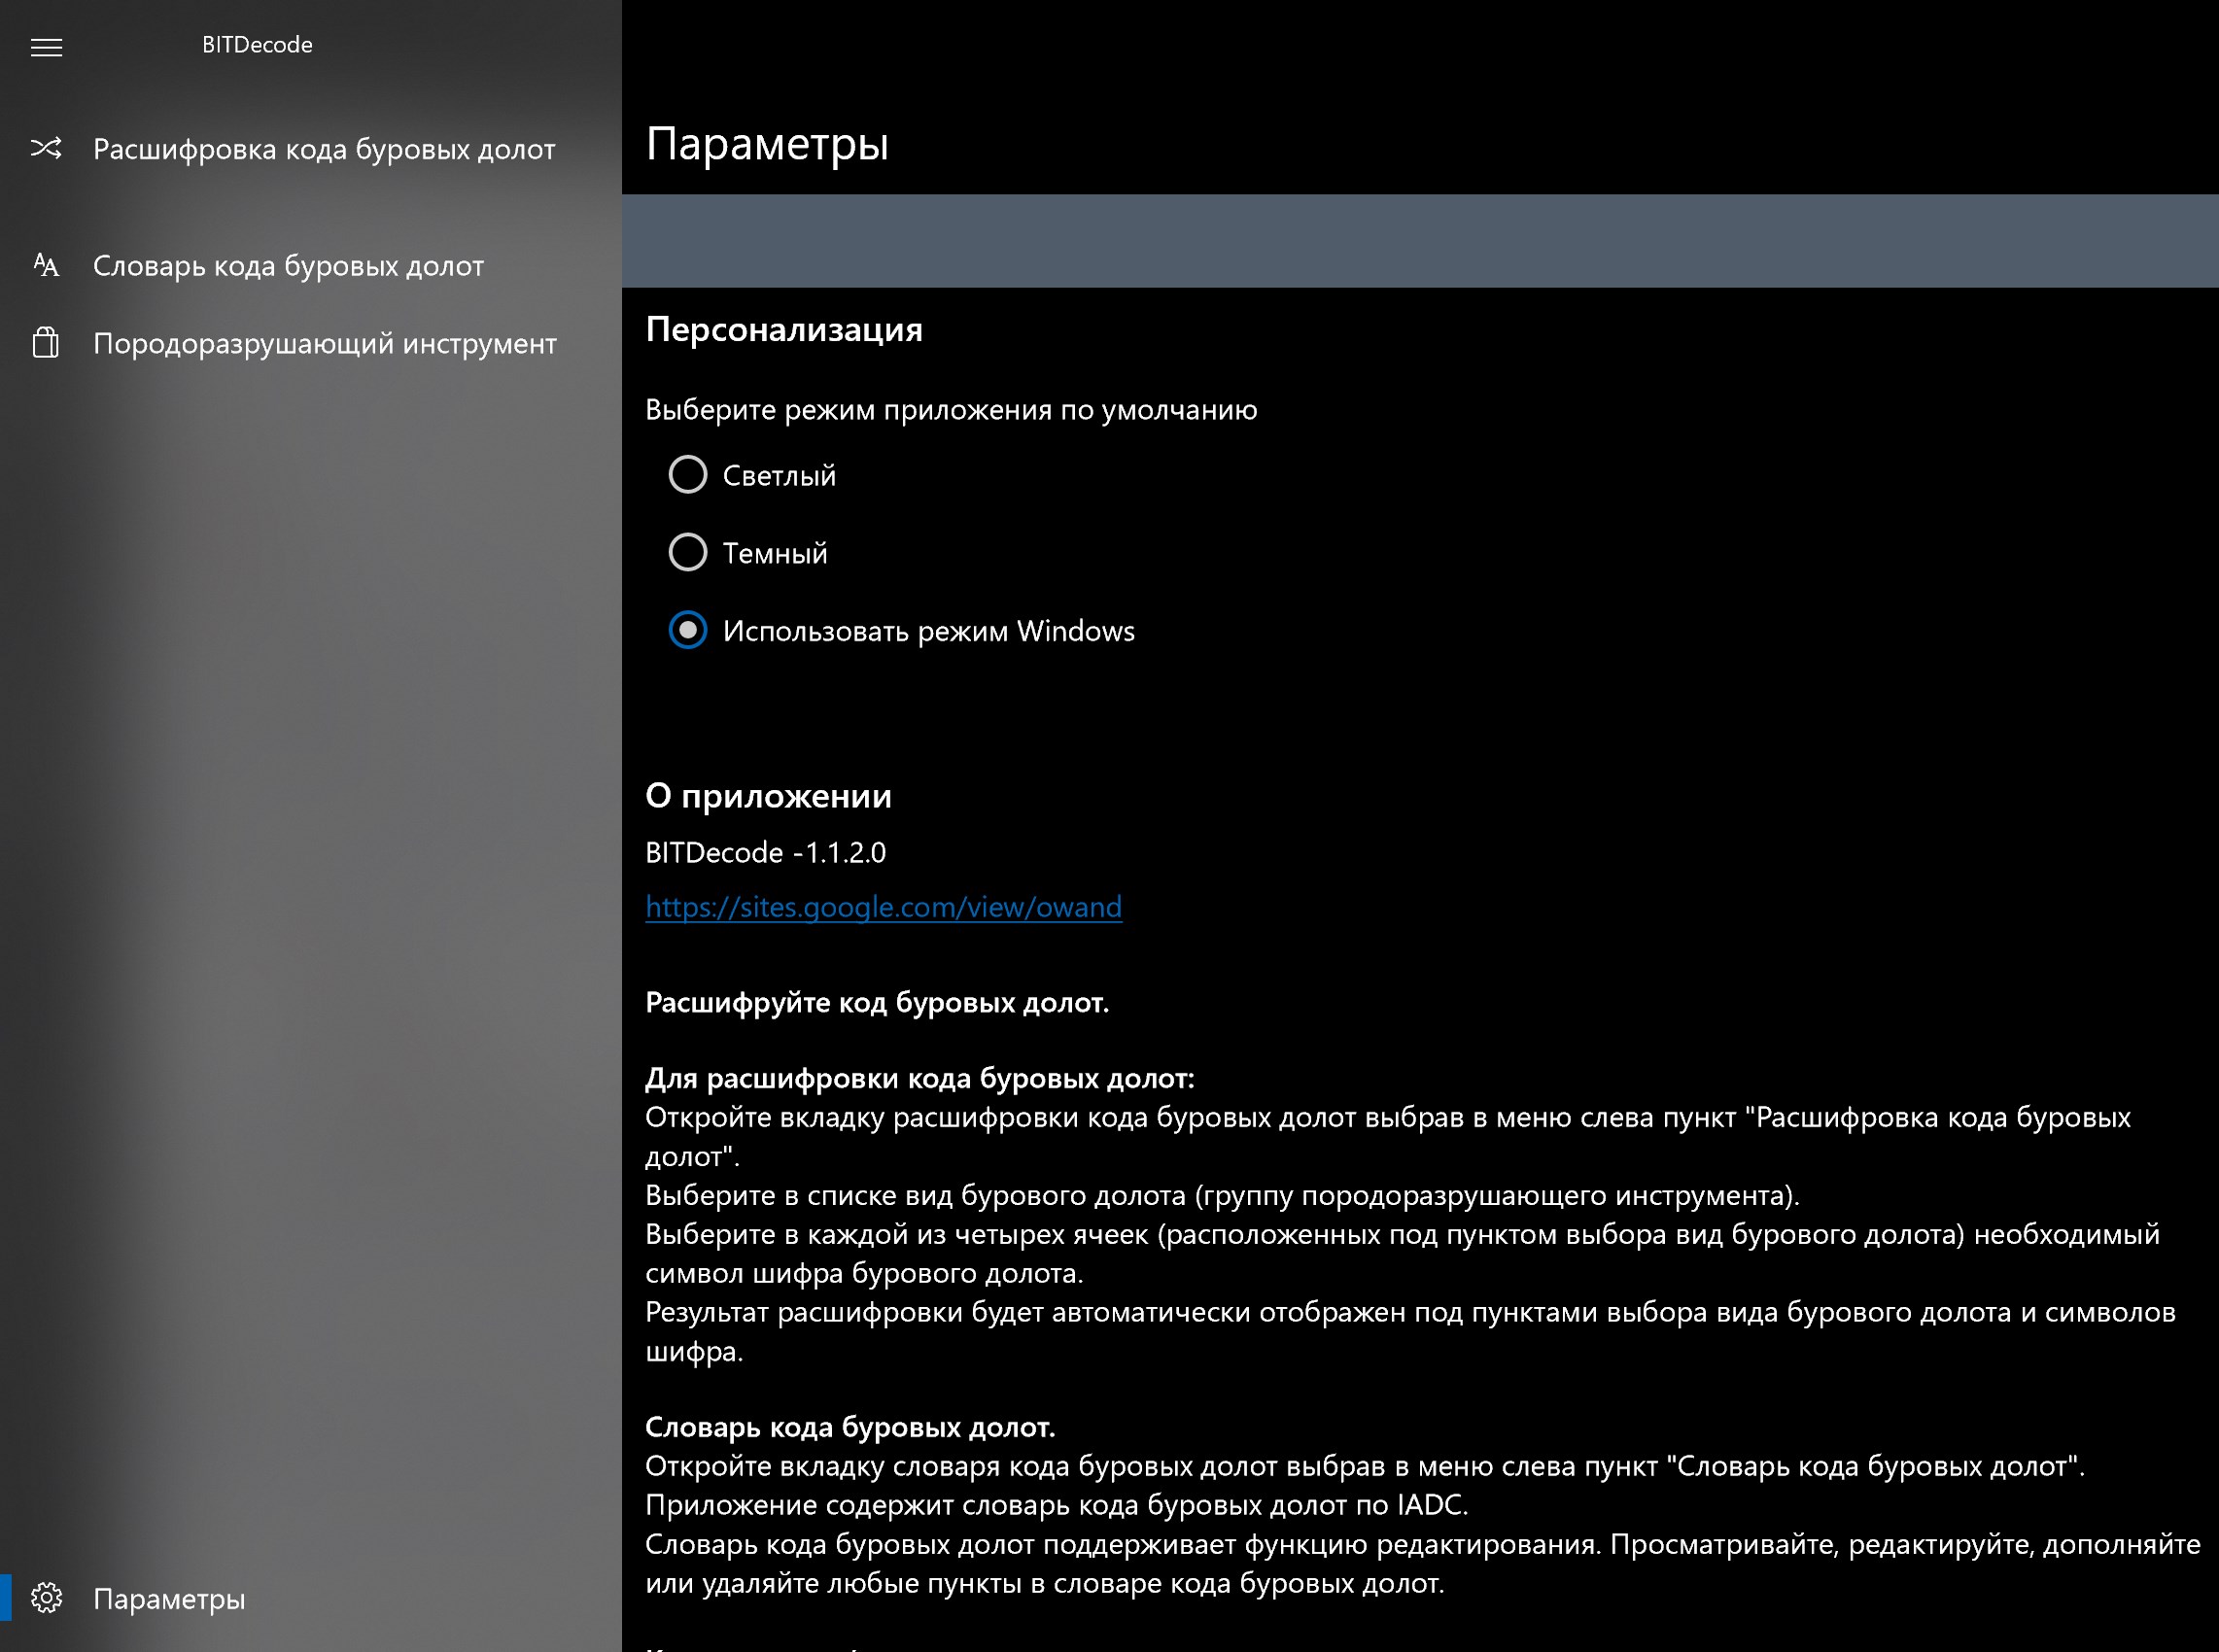
Task: Click the Персонализация section heading
Action: click(x=784, y=329)
